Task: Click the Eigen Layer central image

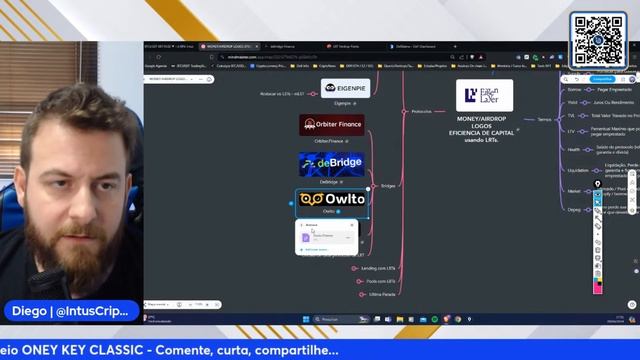Action: (x=484, y=95)
